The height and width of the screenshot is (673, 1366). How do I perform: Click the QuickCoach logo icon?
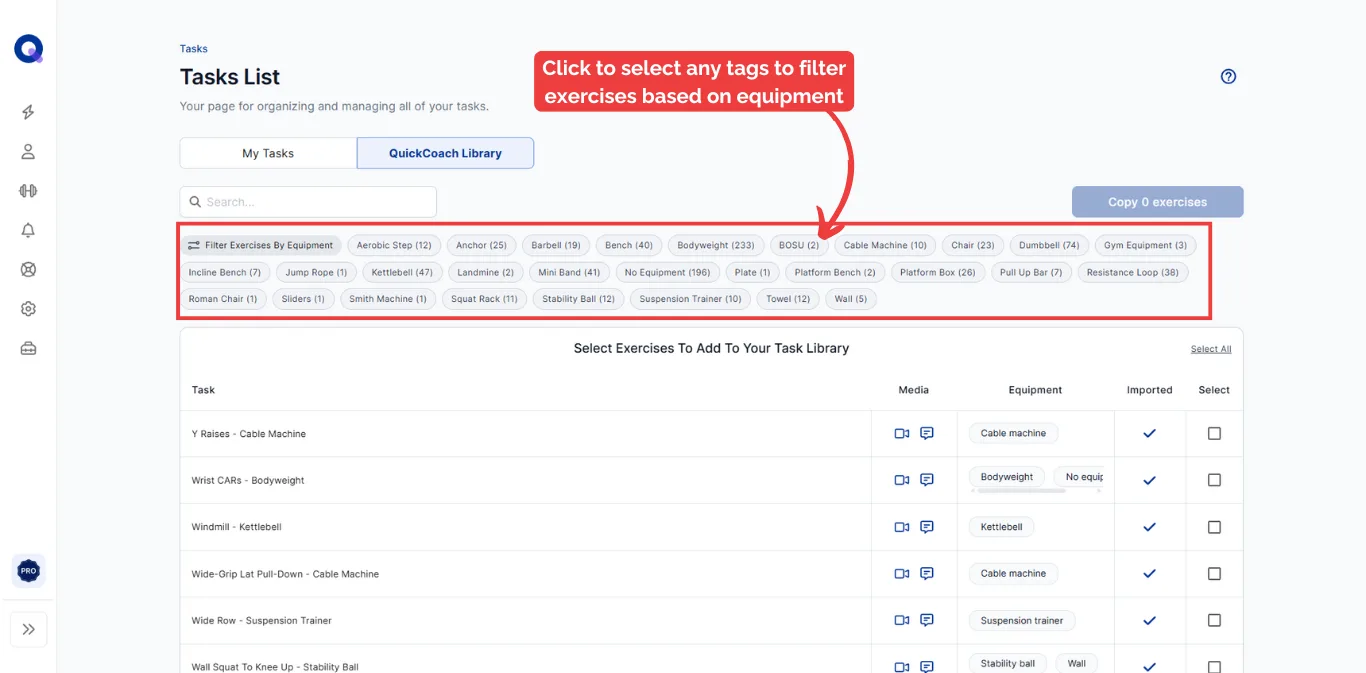coord(28,49)
